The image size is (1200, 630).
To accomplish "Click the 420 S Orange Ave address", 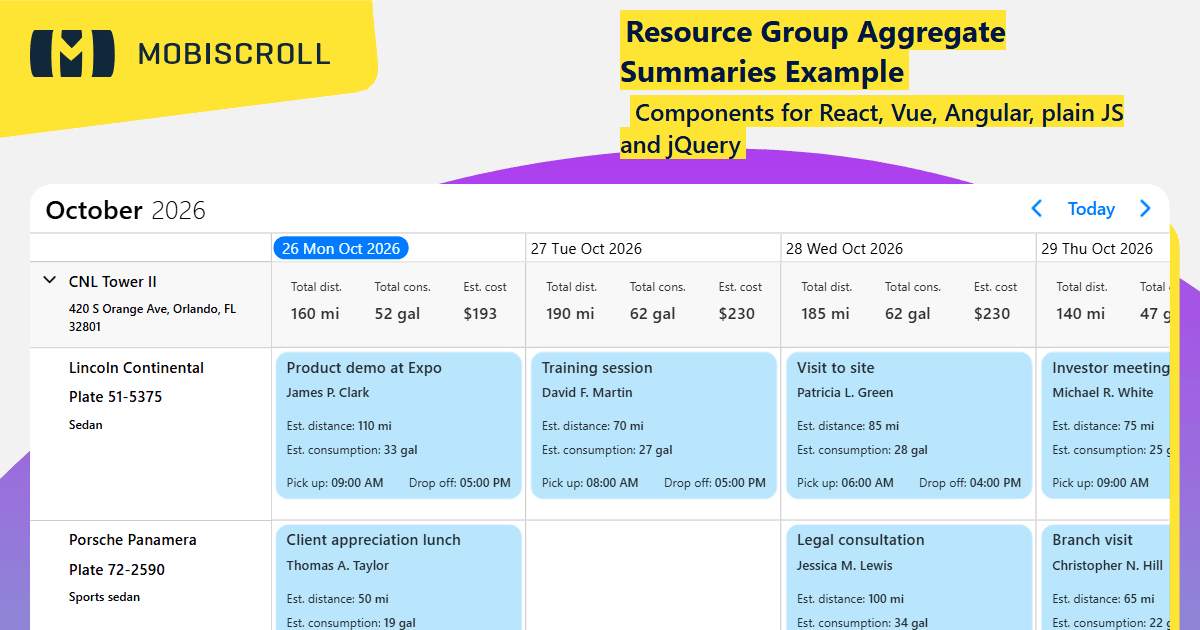I will (152, 318).
